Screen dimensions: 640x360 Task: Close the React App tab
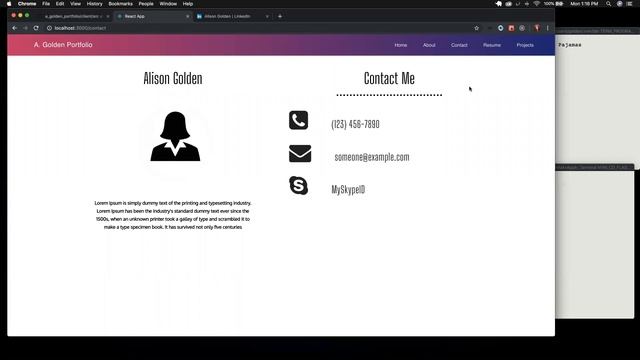[188, 16]
